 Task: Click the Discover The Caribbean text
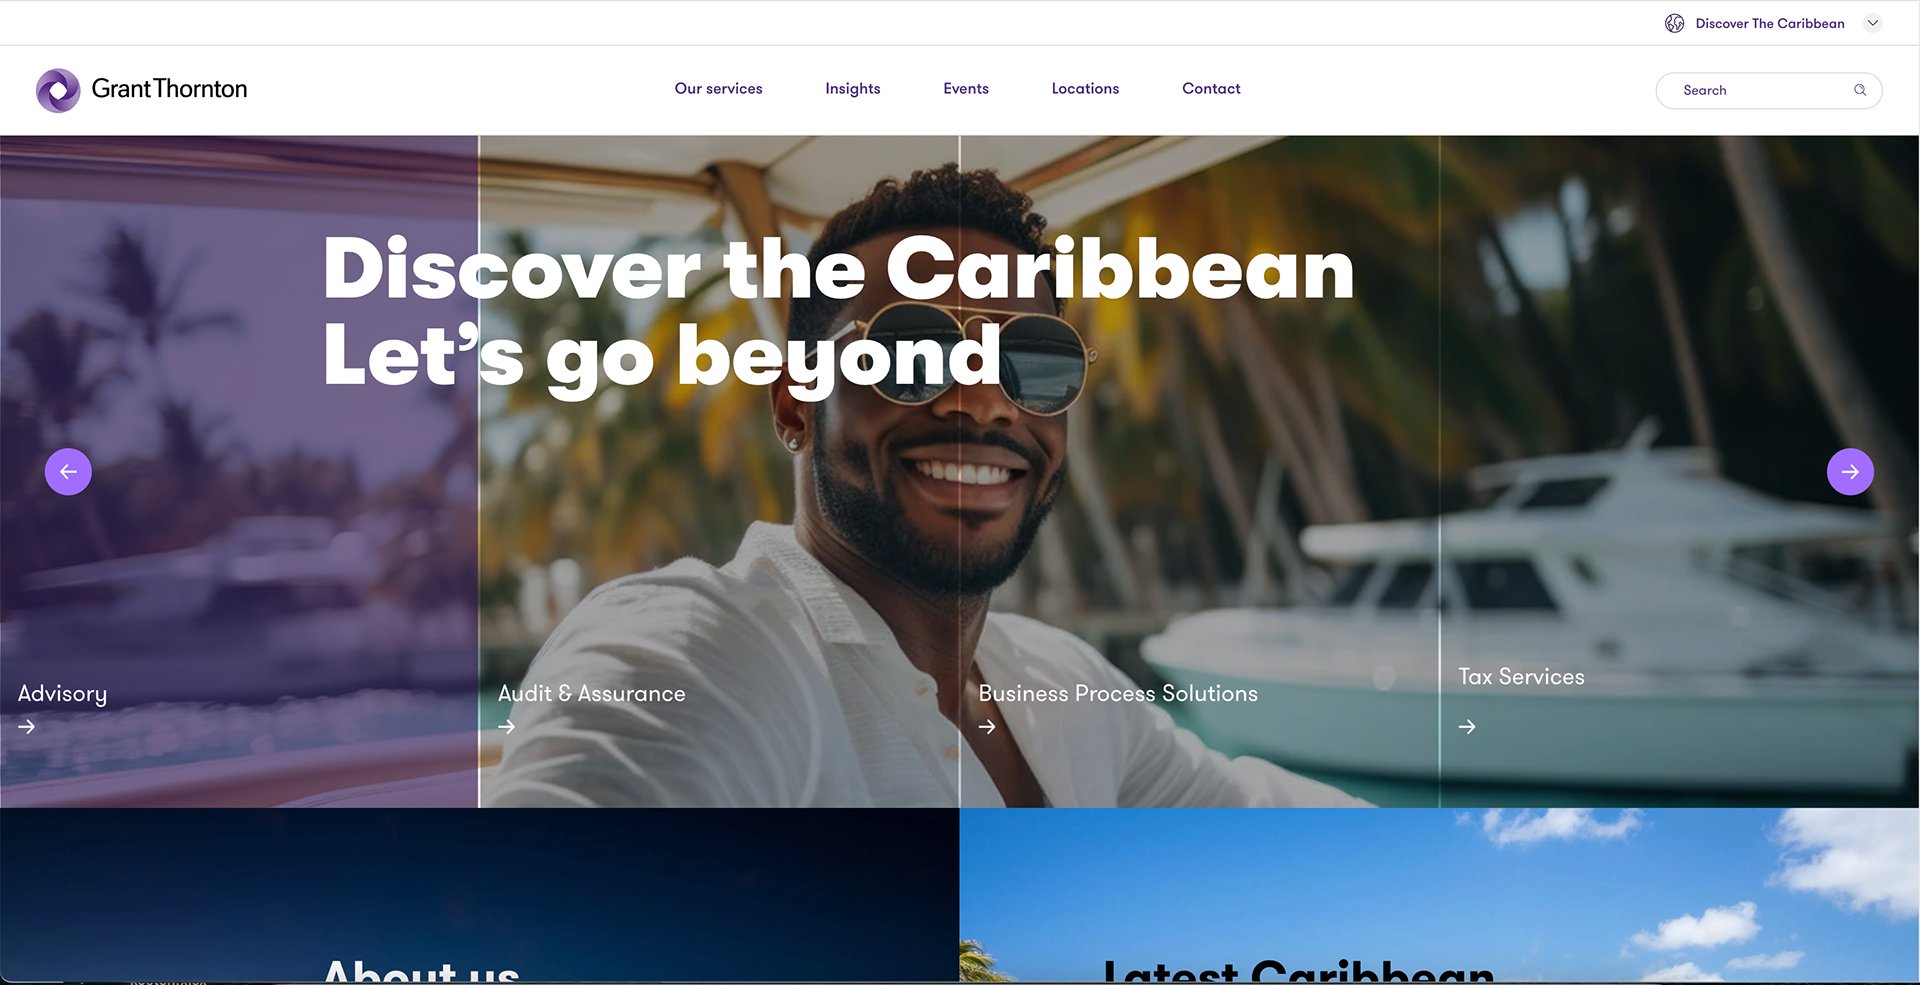1770,23
